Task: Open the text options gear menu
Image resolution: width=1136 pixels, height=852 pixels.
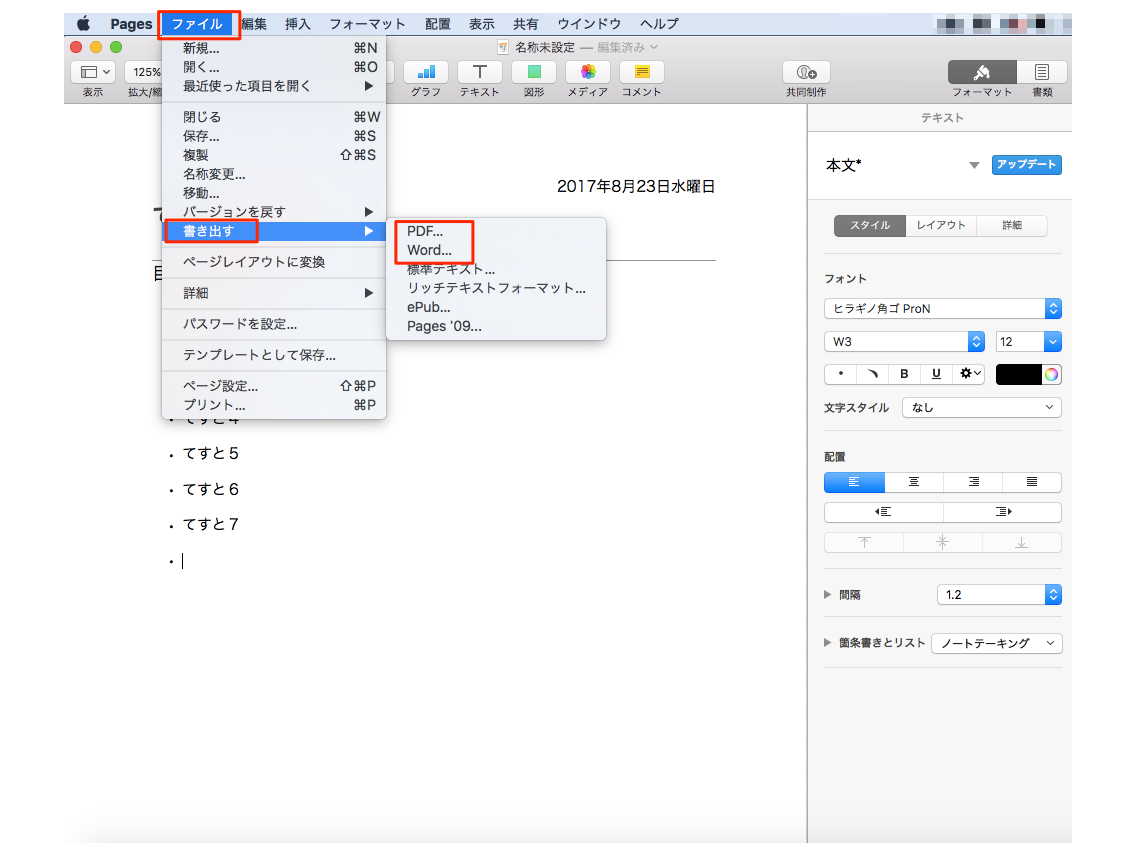Action: click(969, 374)
